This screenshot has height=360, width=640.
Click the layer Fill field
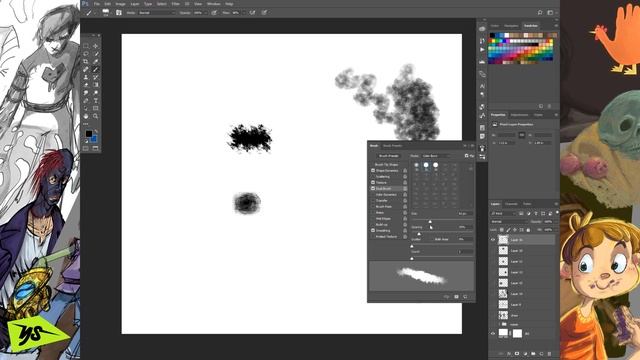coord(548,230)
